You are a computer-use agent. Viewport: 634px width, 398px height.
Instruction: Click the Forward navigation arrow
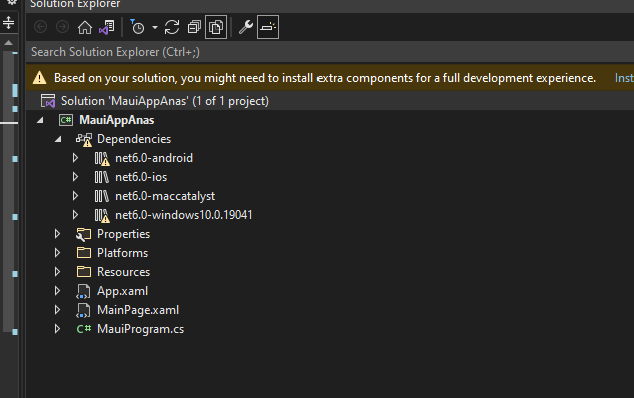coord(62,27)
